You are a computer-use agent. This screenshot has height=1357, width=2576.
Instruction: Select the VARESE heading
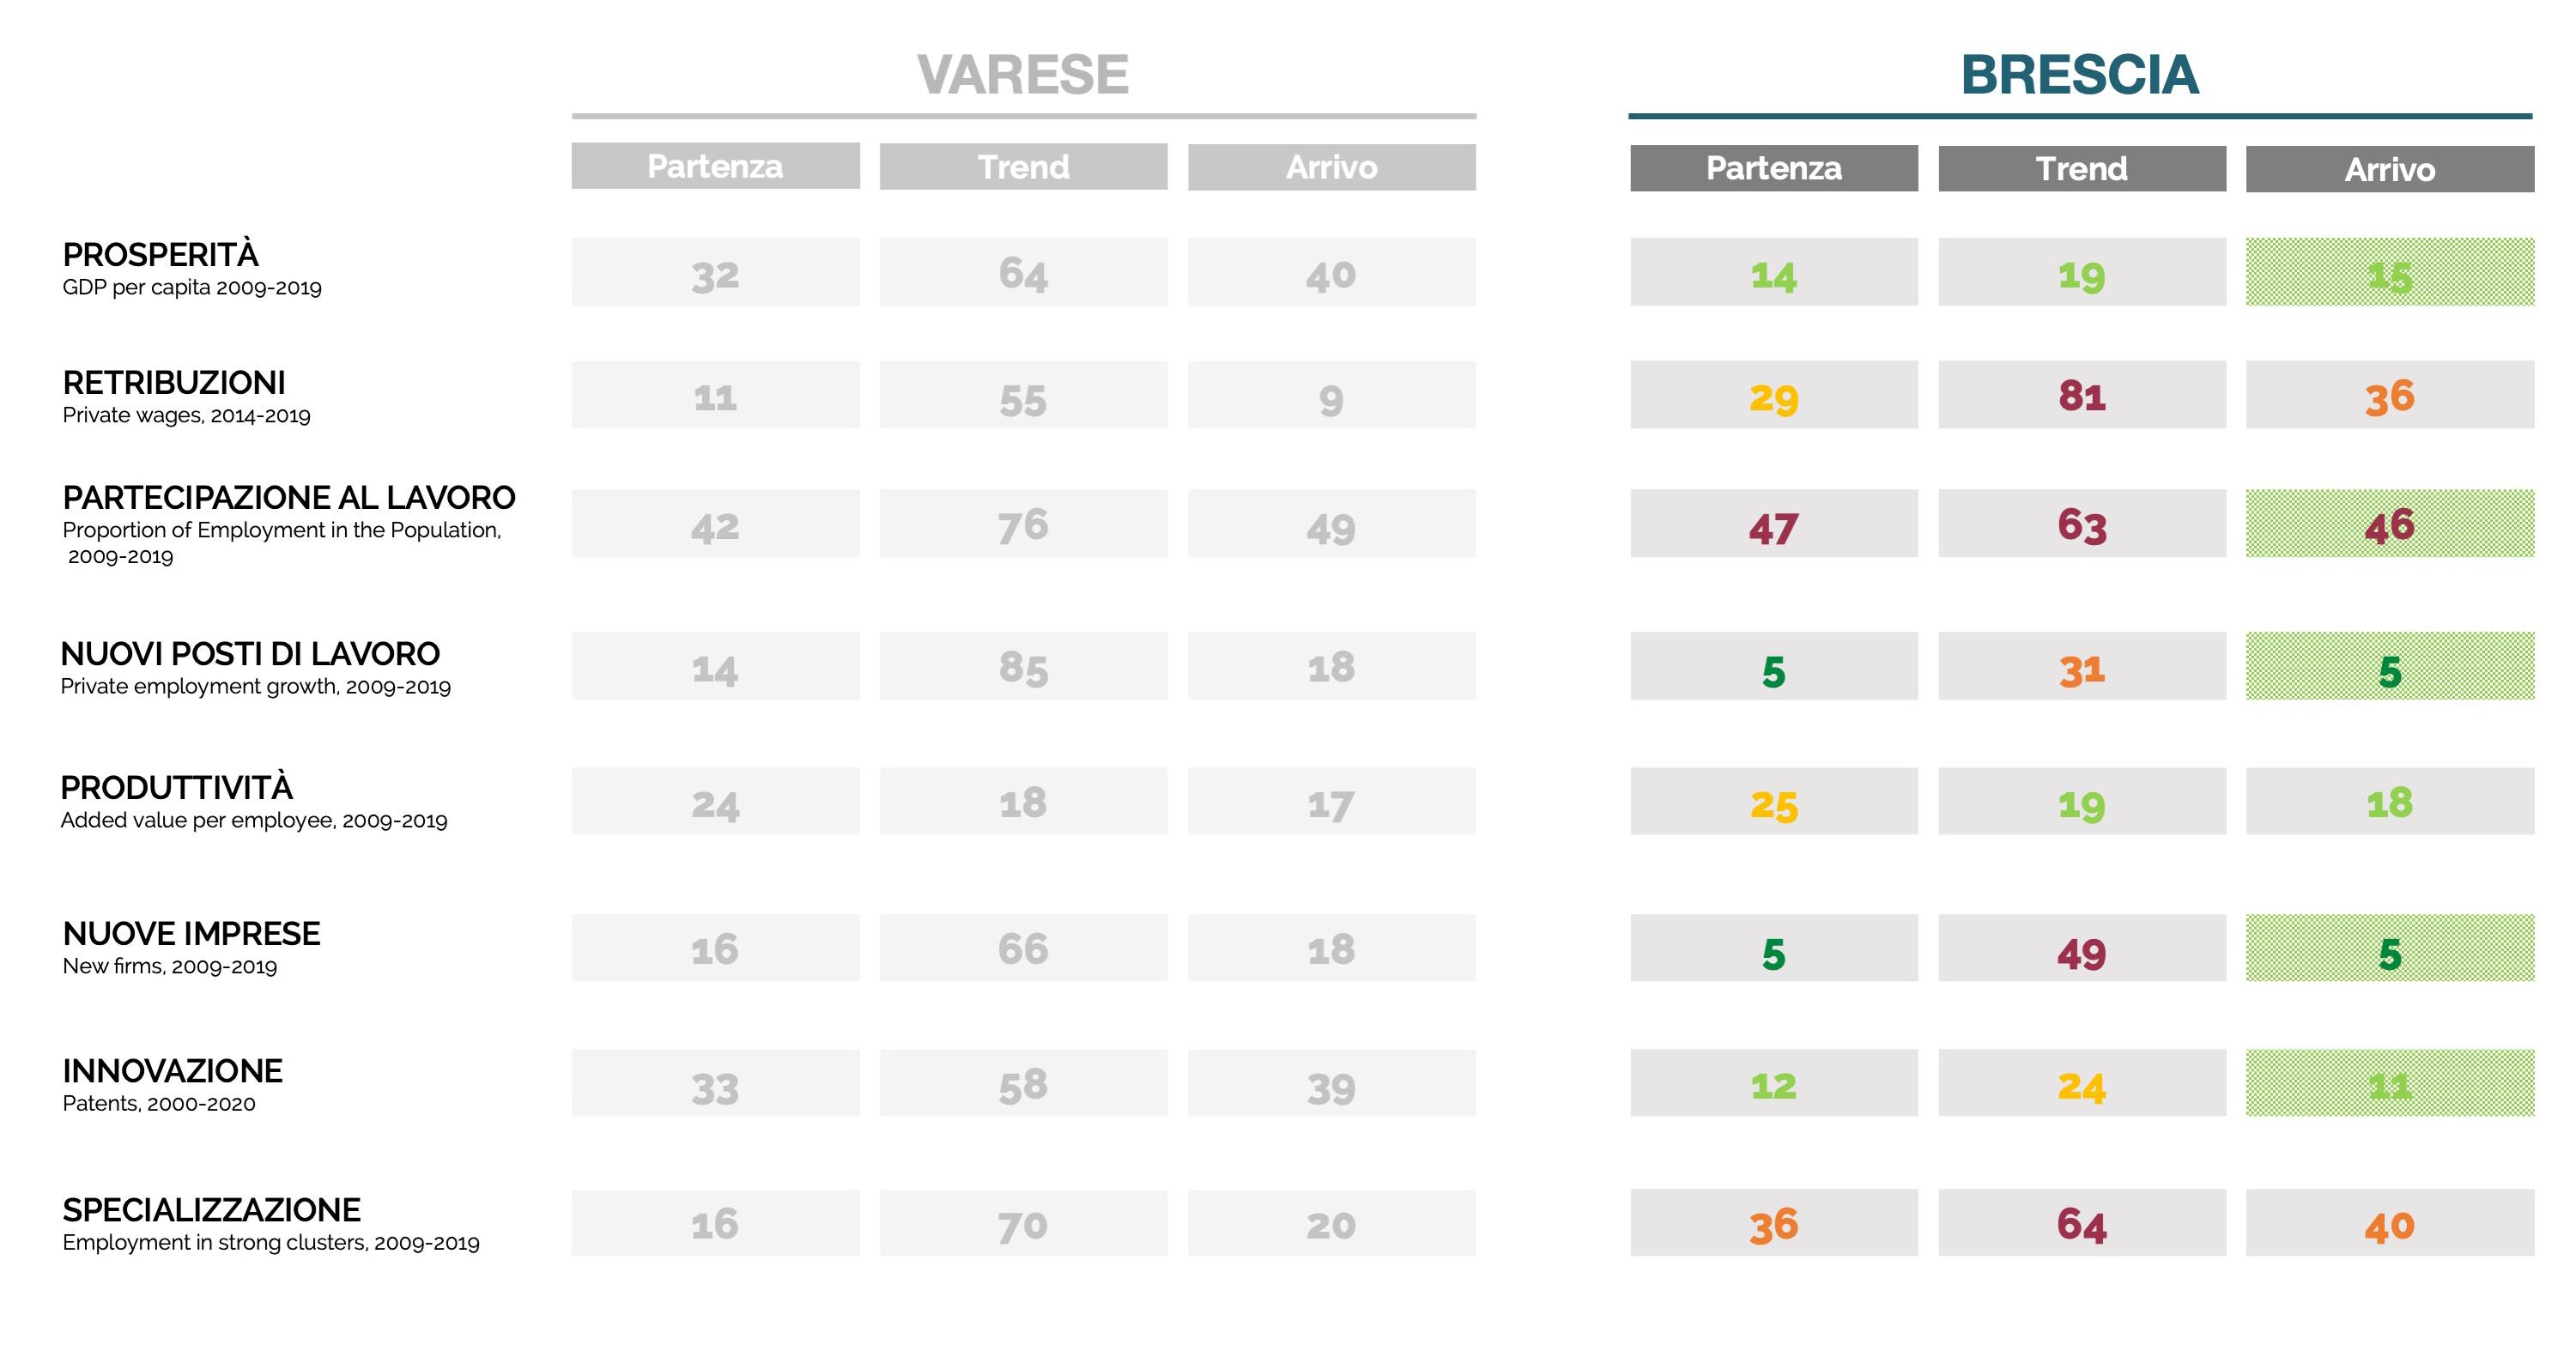[x=1023, y=75]
